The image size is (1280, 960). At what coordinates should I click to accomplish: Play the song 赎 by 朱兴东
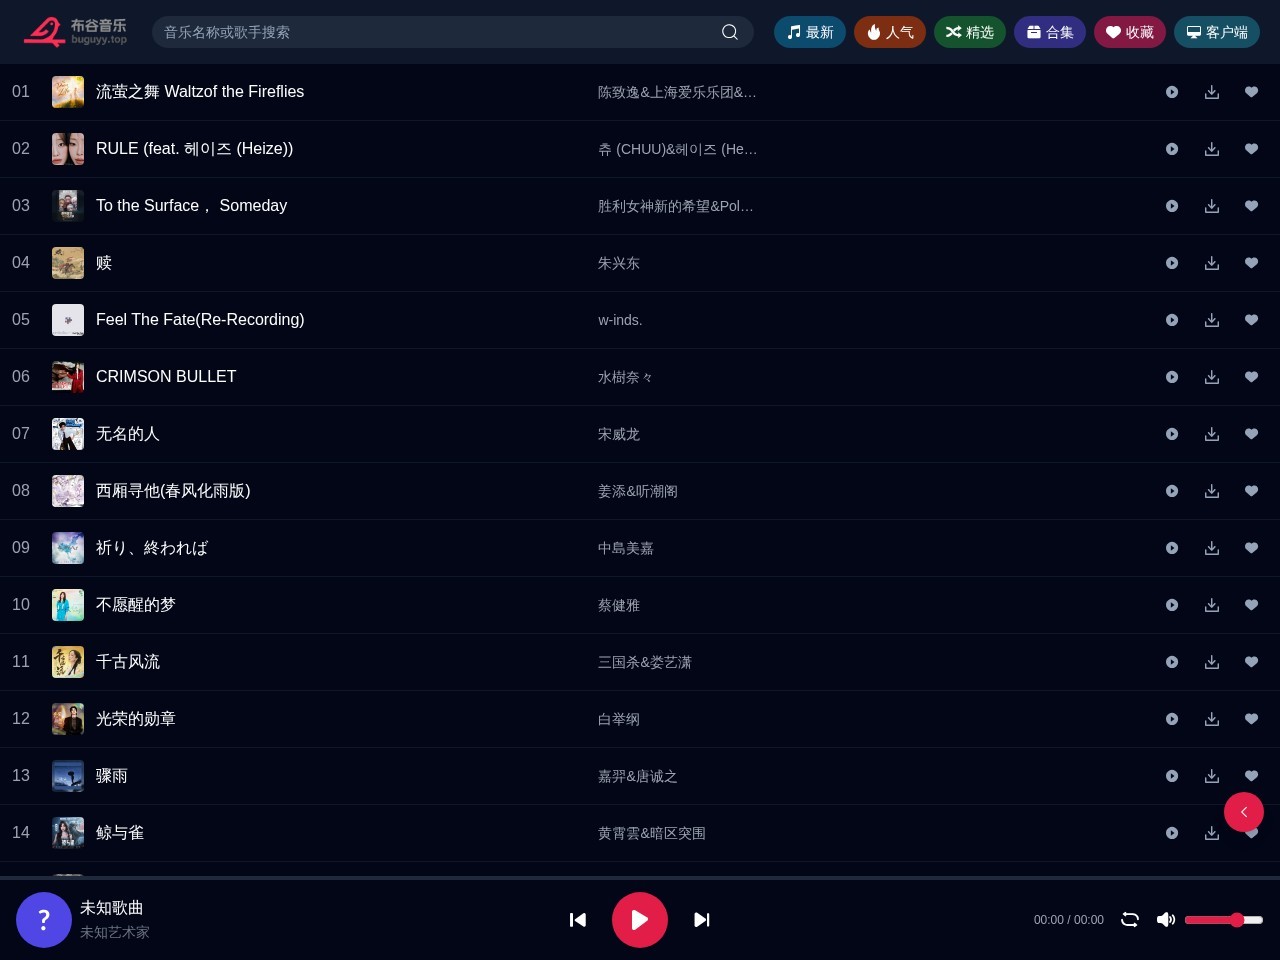click(x=1172, y=263)
